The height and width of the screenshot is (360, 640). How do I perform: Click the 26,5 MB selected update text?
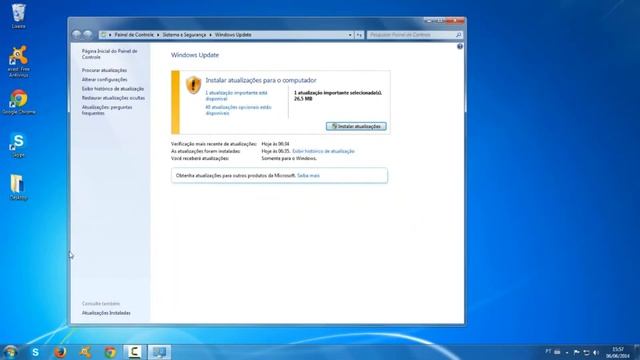(x=303, y=99)
